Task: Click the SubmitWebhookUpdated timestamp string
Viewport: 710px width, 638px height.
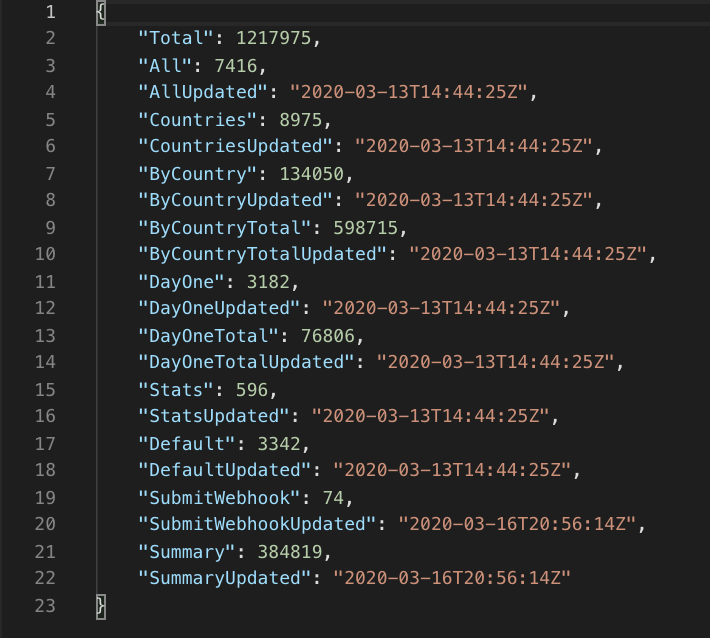Action: [517, 524]
